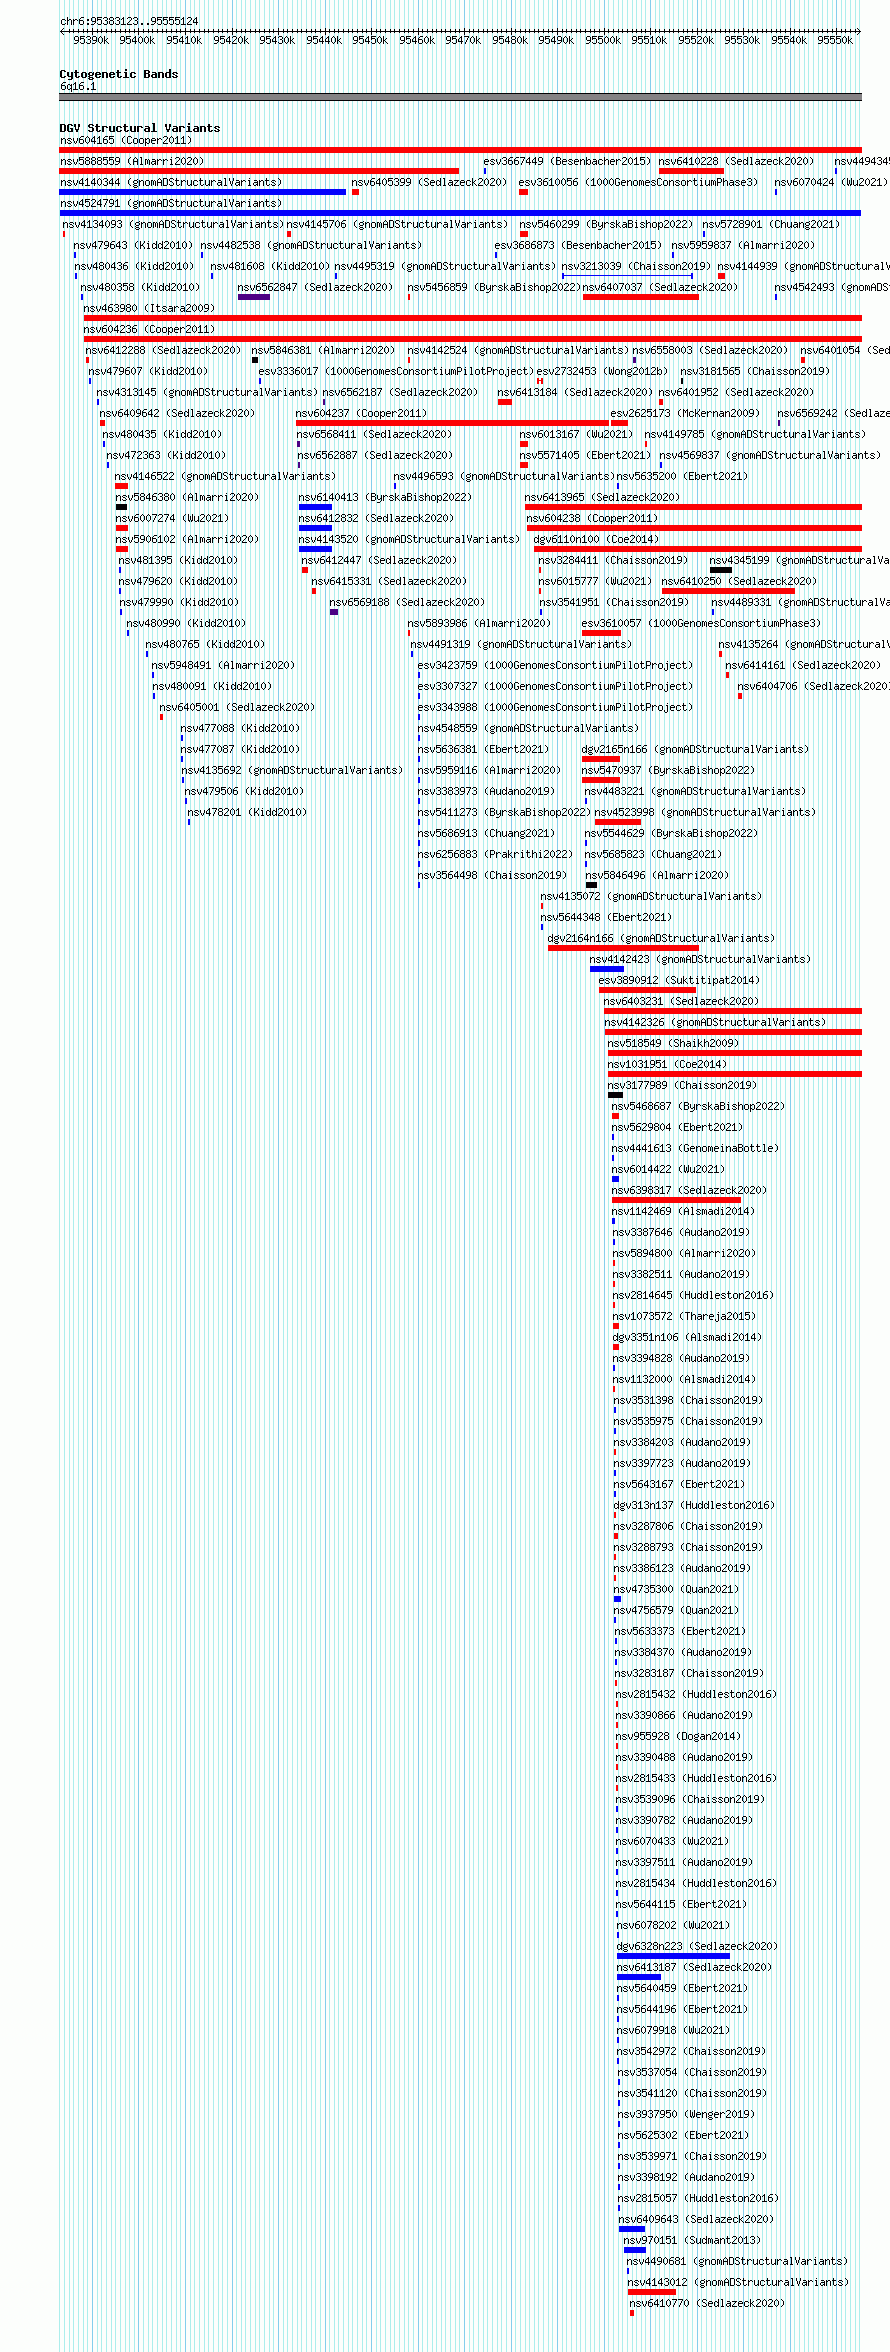Open variant nsv6407037 (Sedlazeck2020)
Image resolution: width=890 pixels, height=2352 pixels.
660,287
